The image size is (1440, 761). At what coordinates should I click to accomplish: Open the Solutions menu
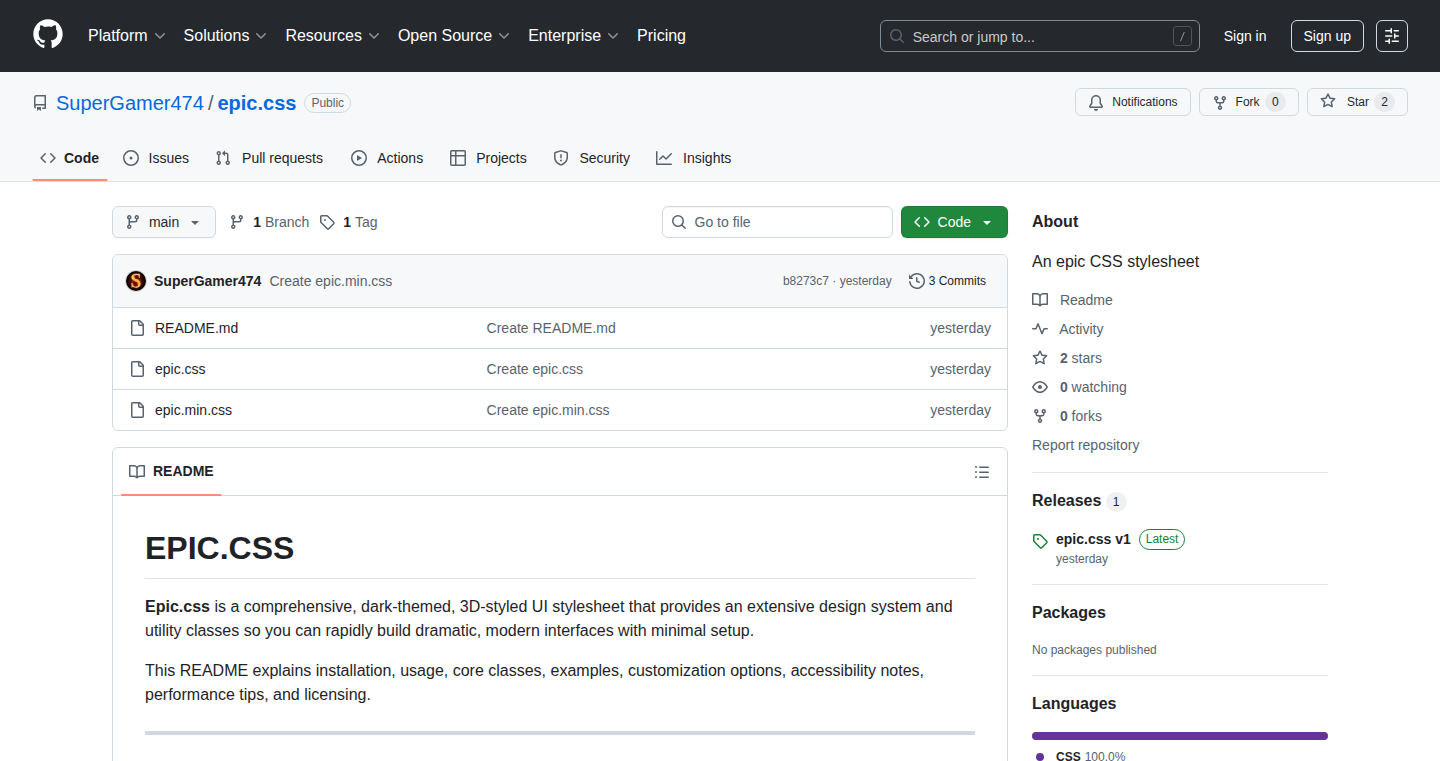(225, 35)
